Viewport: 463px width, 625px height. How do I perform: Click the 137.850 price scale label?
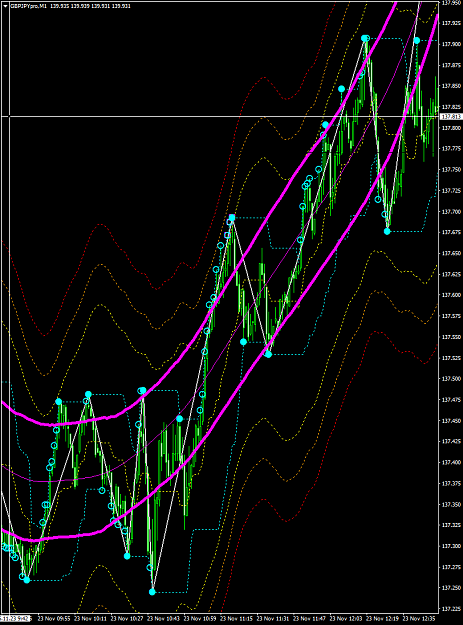pos(451,86)
